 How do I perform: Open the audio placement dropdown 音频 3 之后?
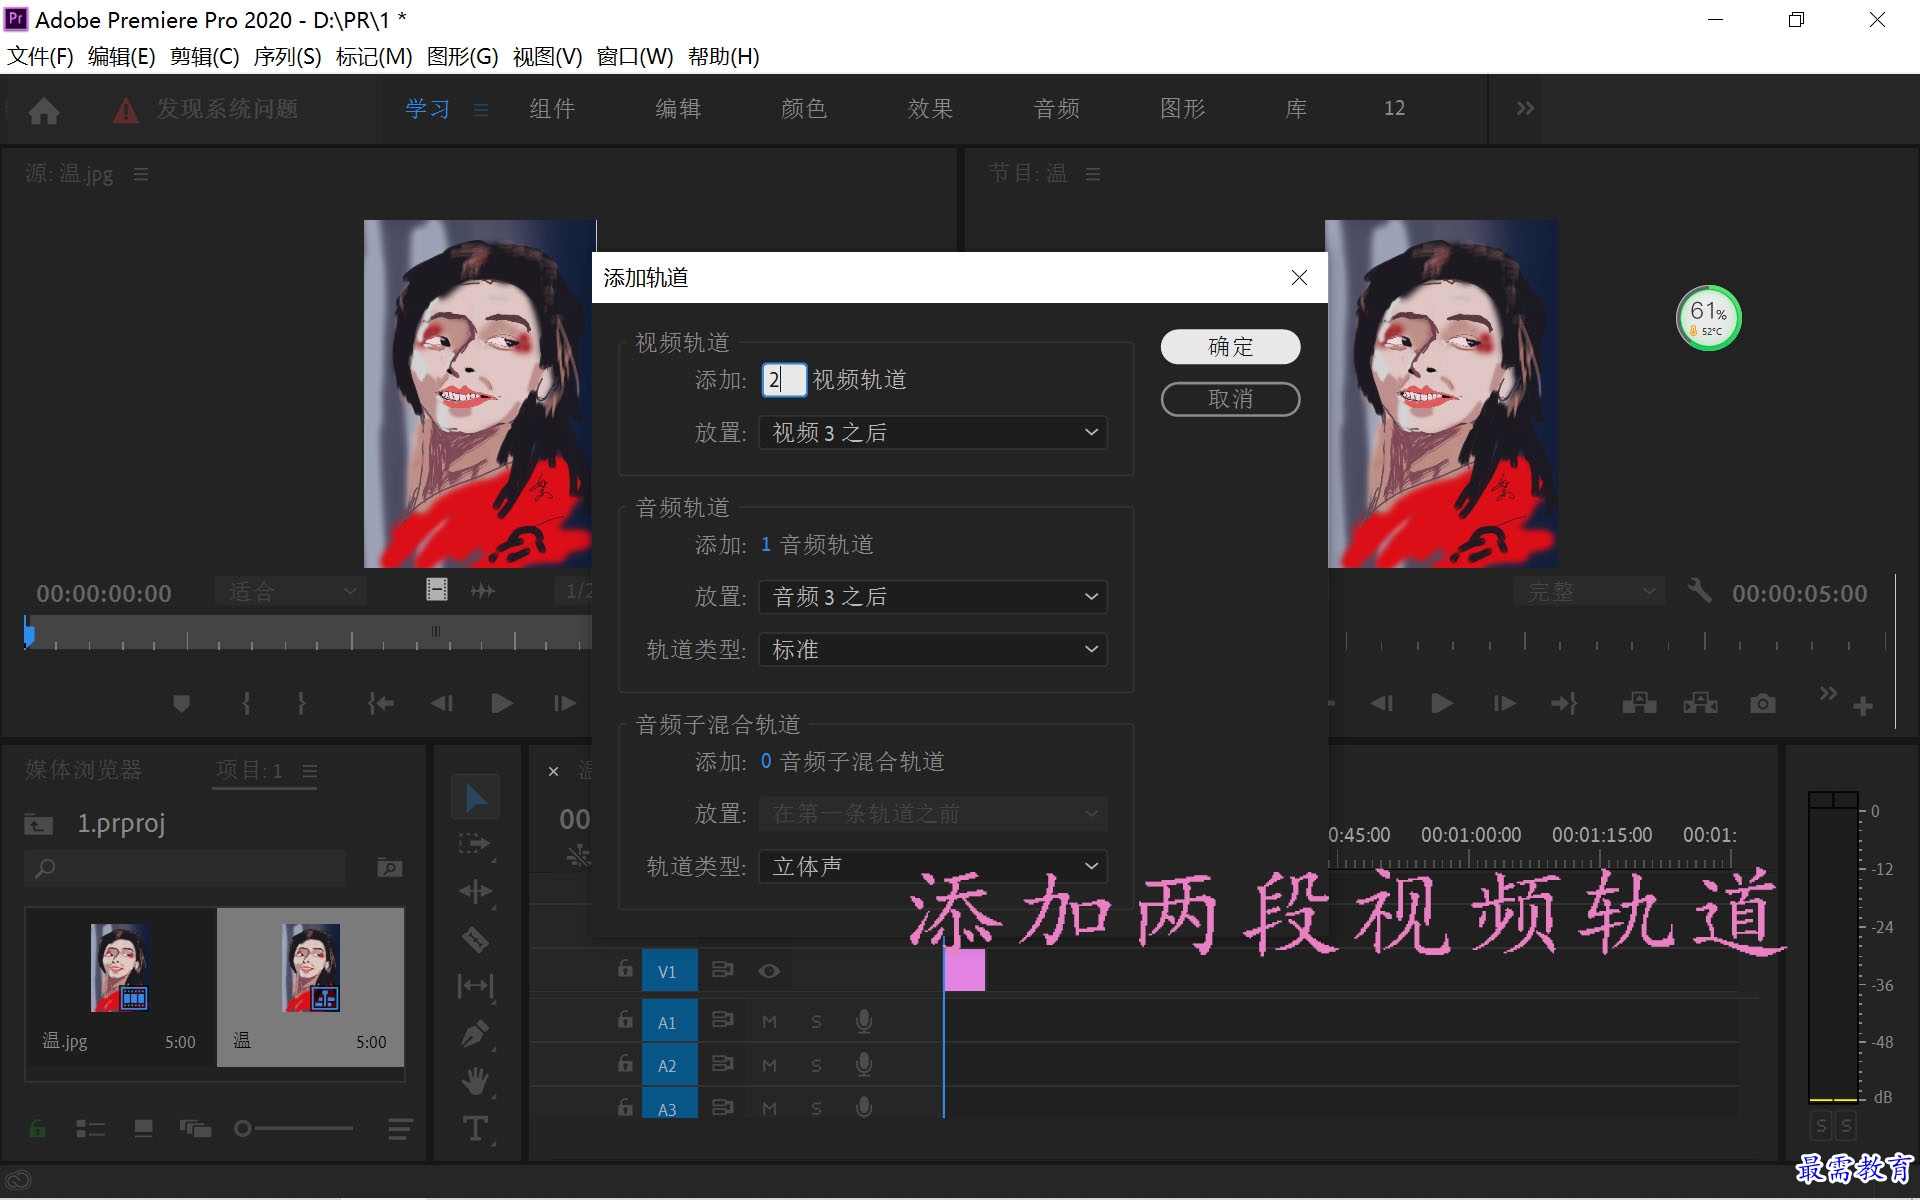click(933, 597)
